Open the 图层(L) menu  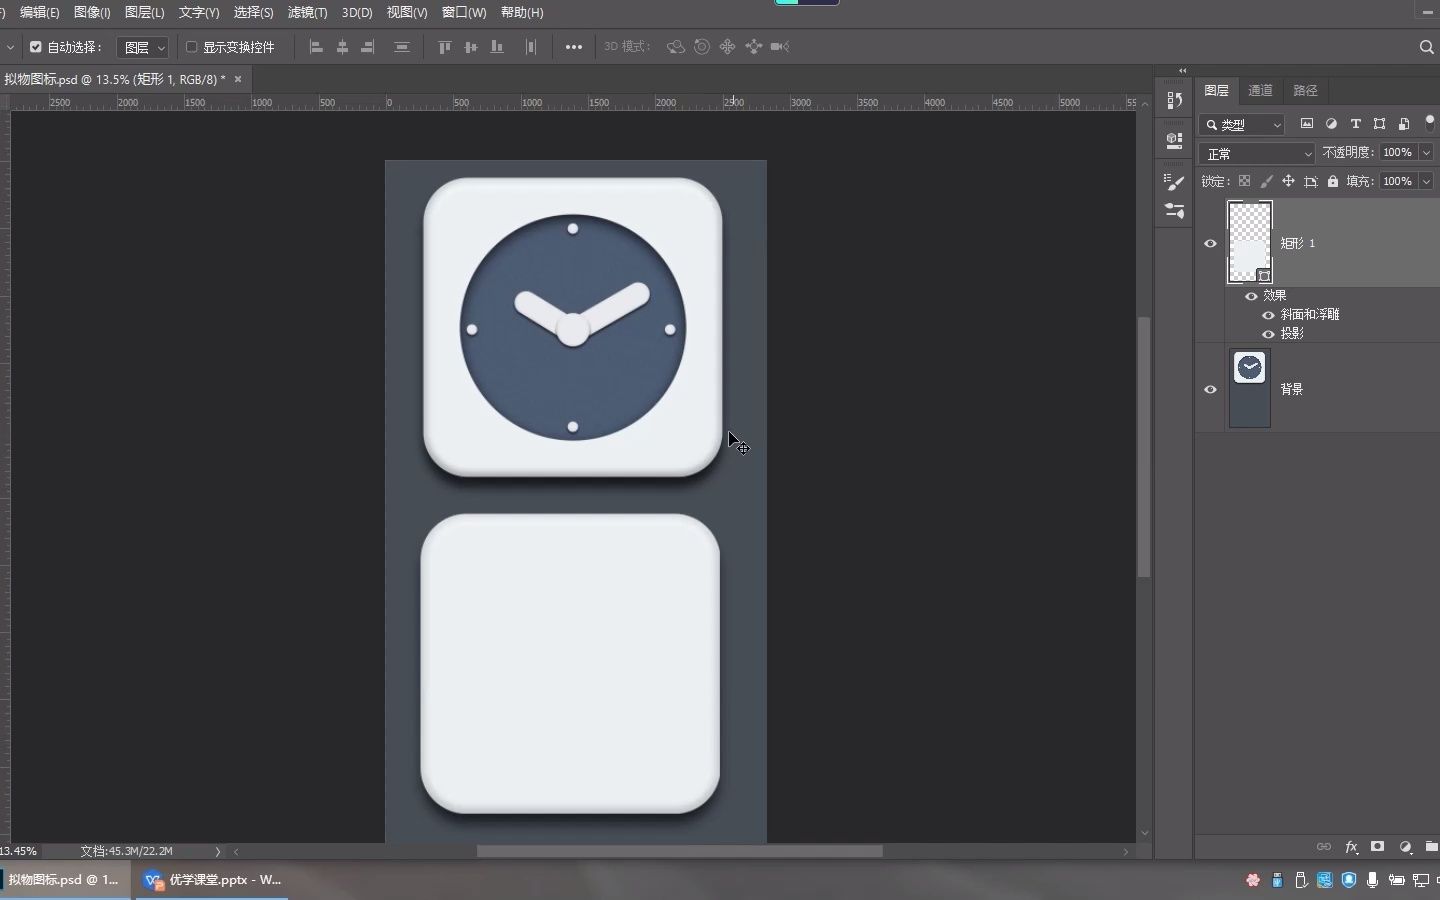145,12
